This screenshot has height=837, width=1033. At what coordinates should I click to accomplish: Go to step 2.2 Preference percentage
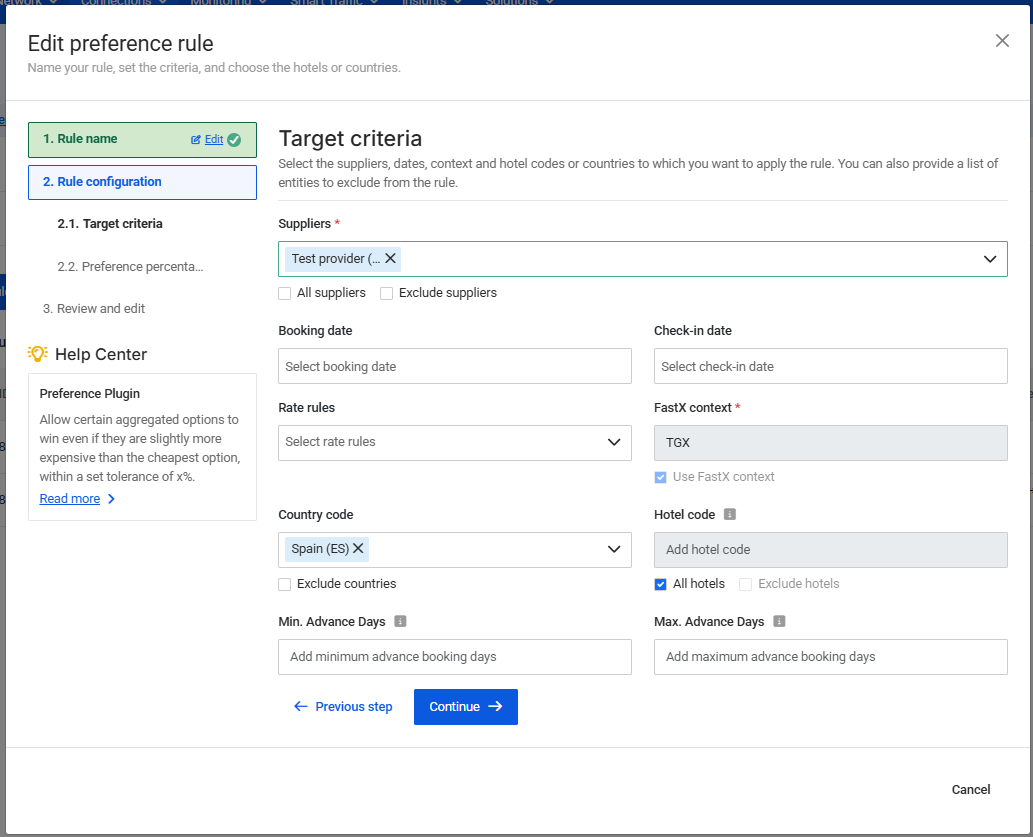(x=130, y=267)
